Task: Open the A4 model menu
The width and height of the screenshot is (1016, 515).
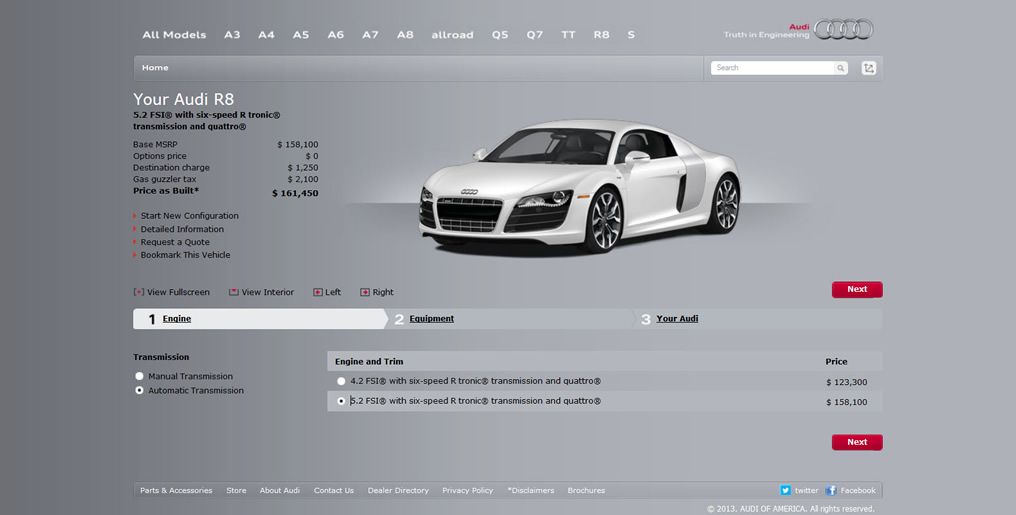Action: [266, 35]
